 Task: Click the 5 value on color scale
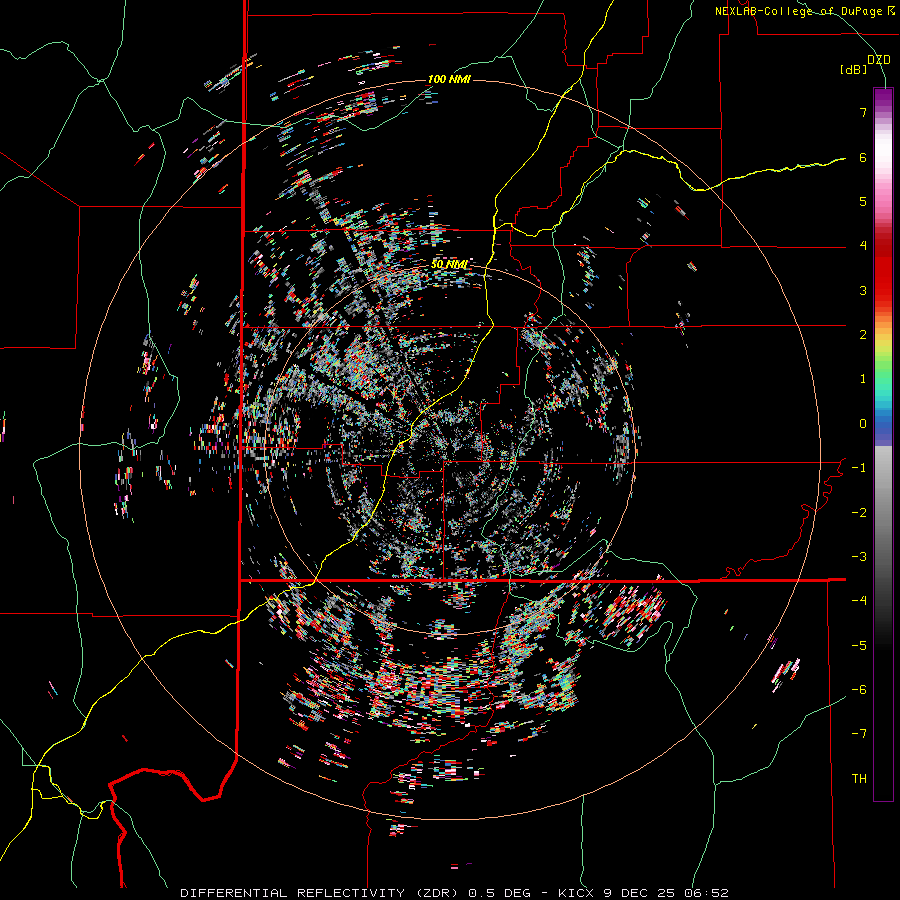863,201
